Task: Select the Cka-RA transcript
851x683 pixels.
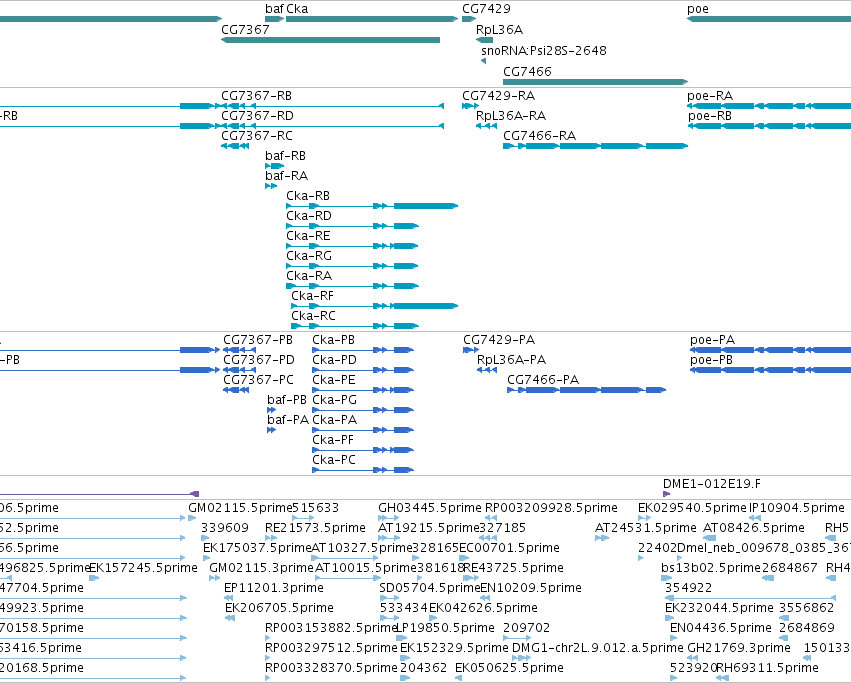Action: 353,286
